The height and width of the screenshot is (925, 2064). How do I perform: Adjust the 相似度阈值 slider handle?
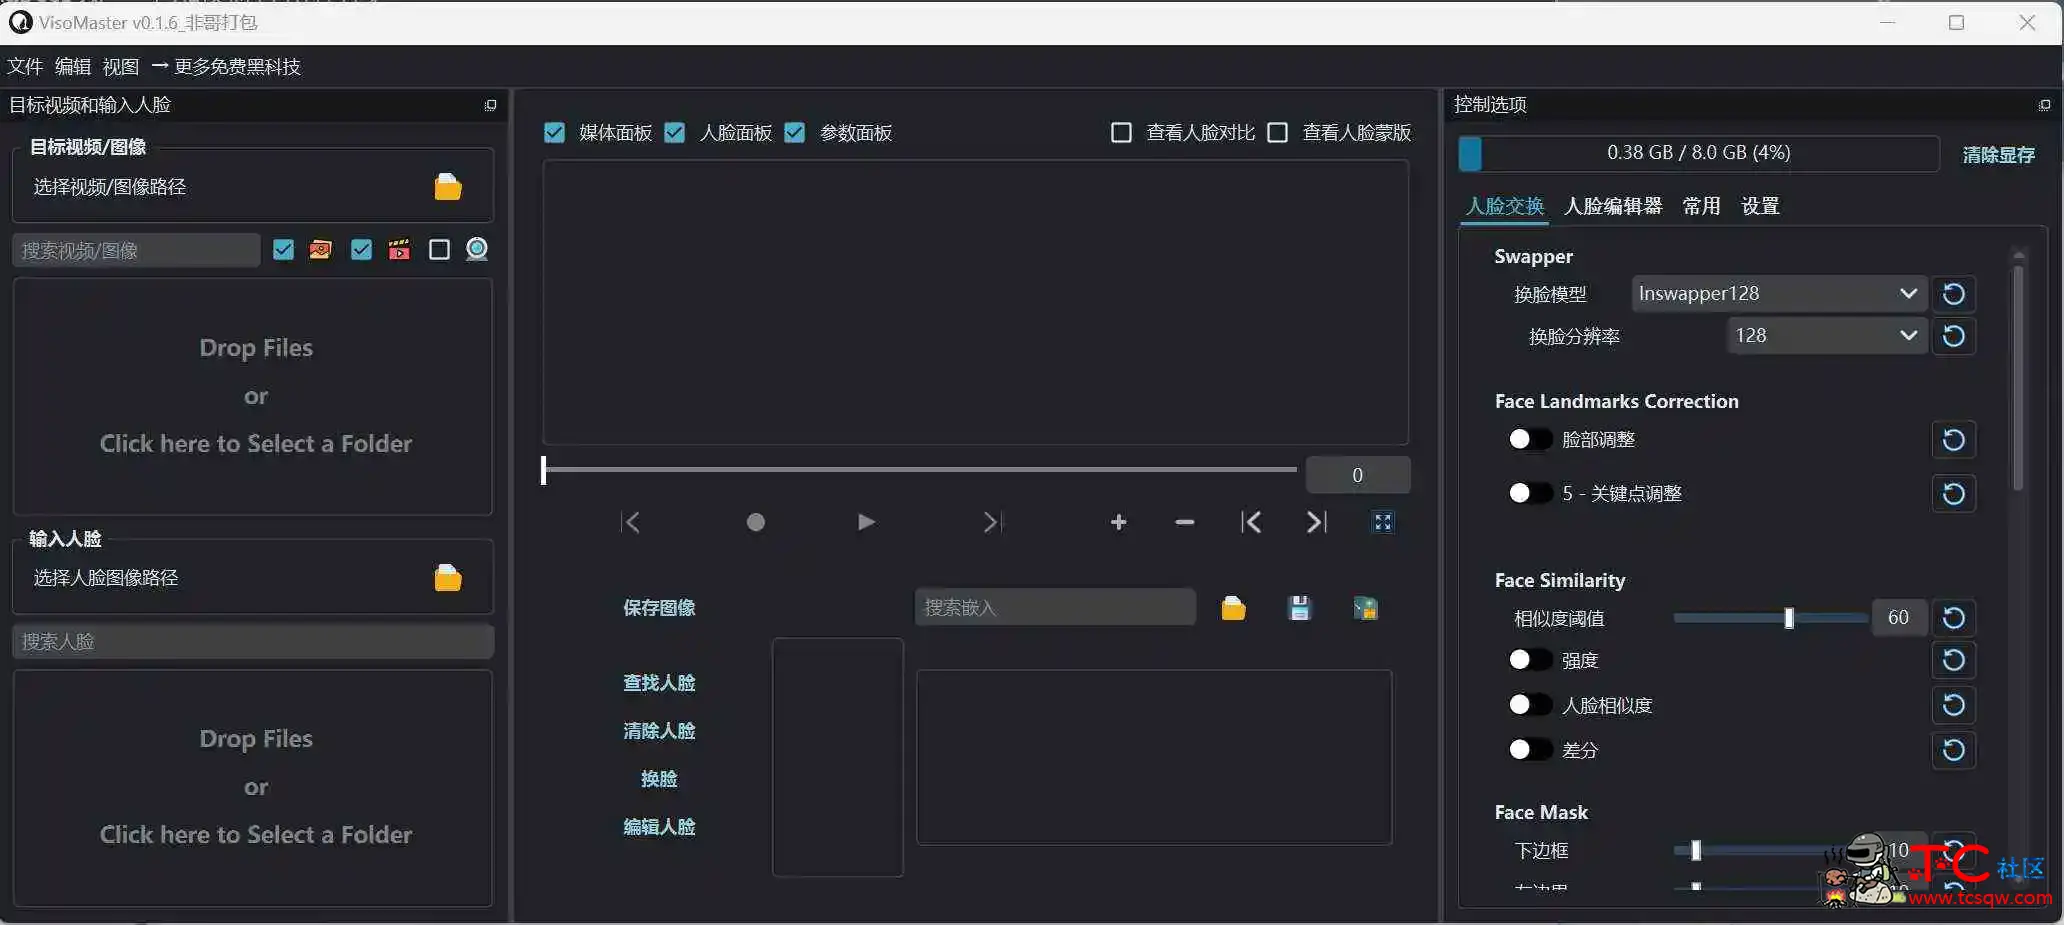(1789, 618)
